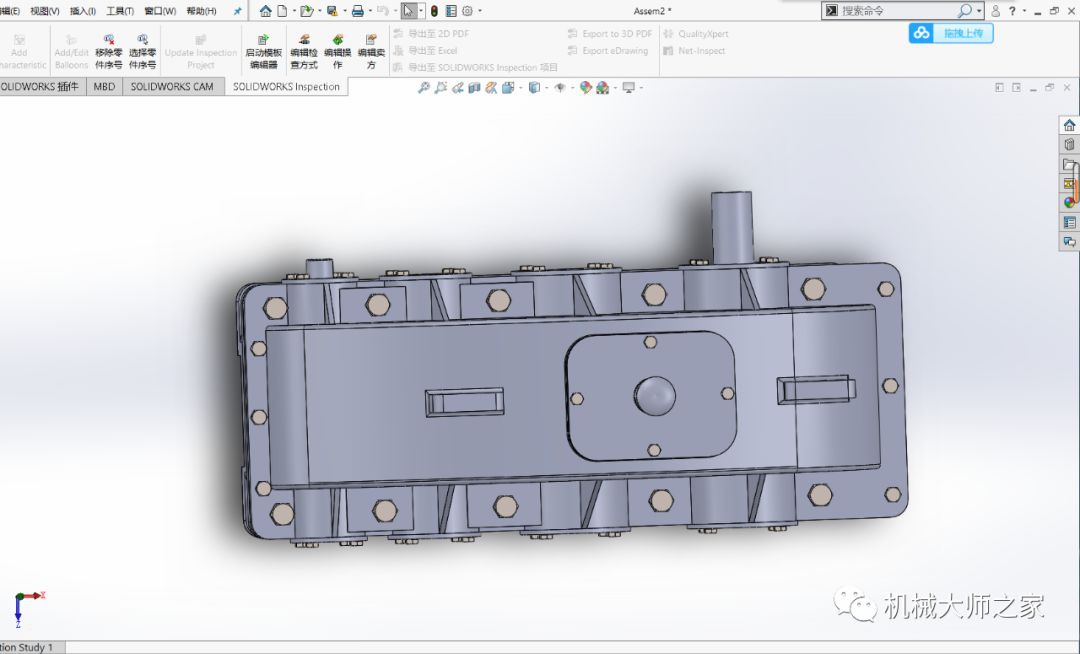Expand the Help question mark dropdown arrow
Viewport: 1080px width, 654px height.
click(x=1025, y=11)
